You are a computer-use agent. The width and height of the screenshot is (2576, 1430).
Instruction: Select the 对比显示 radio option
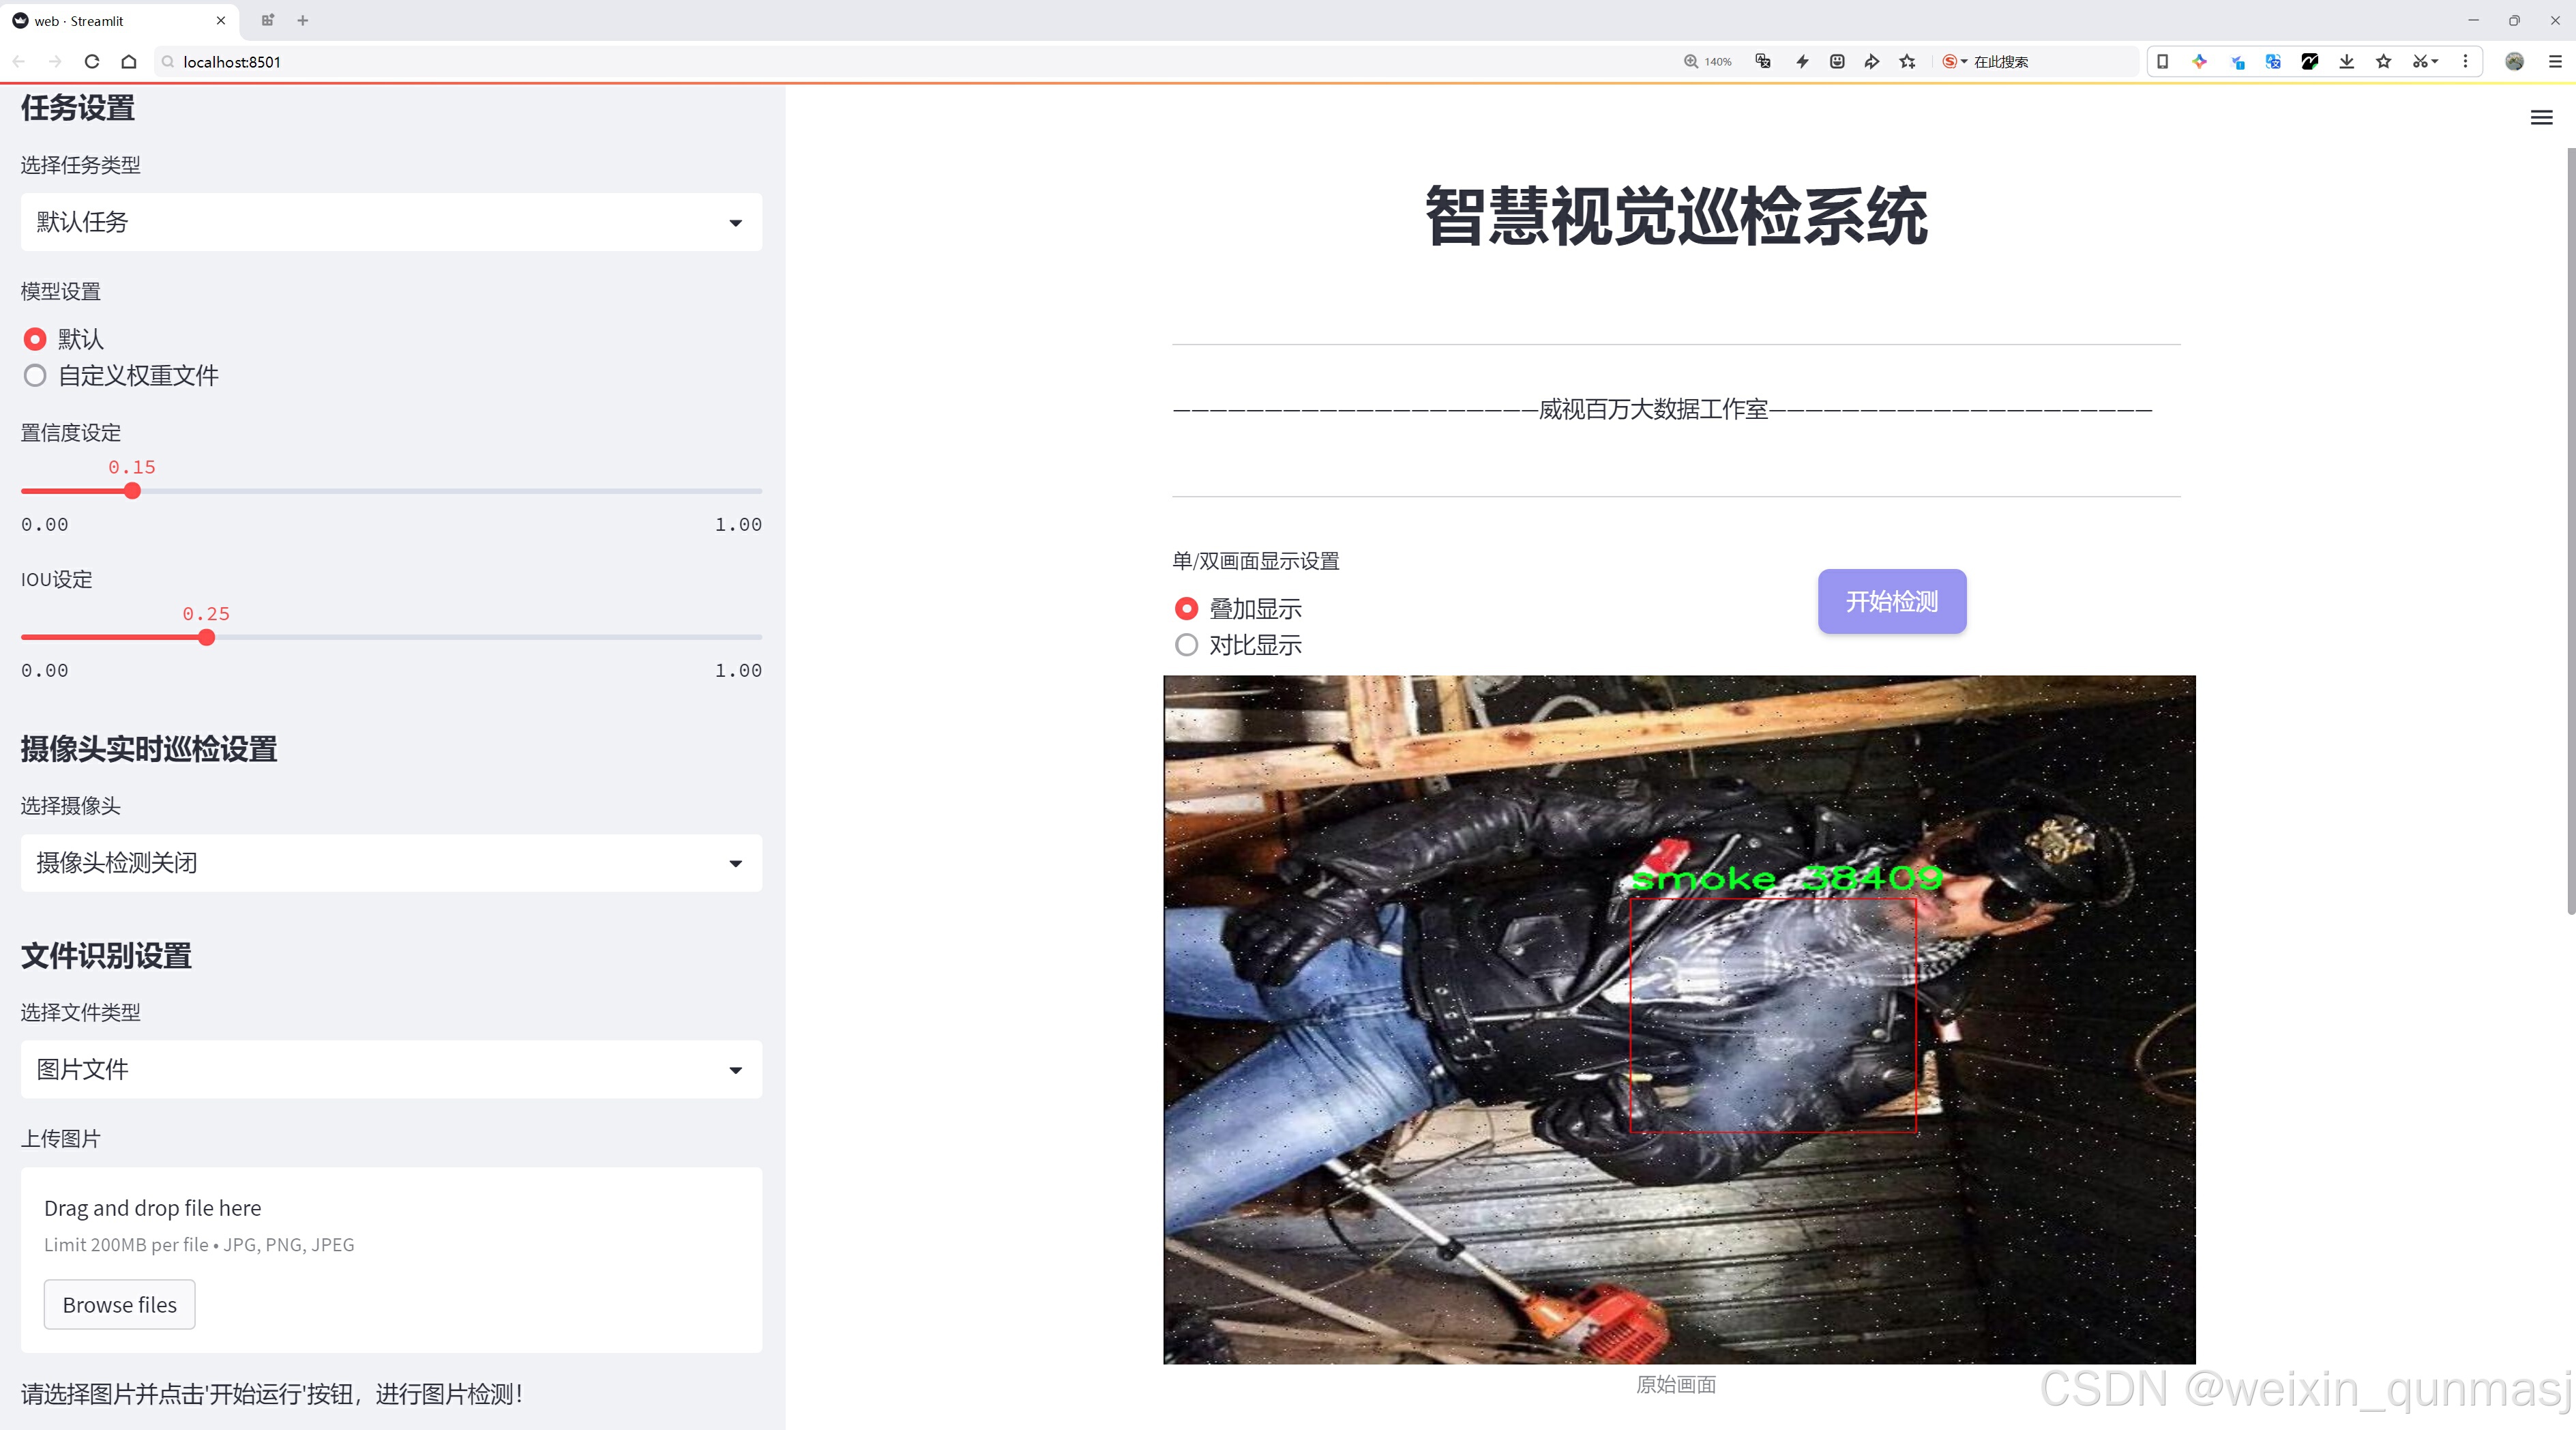tap(1186, 645)
